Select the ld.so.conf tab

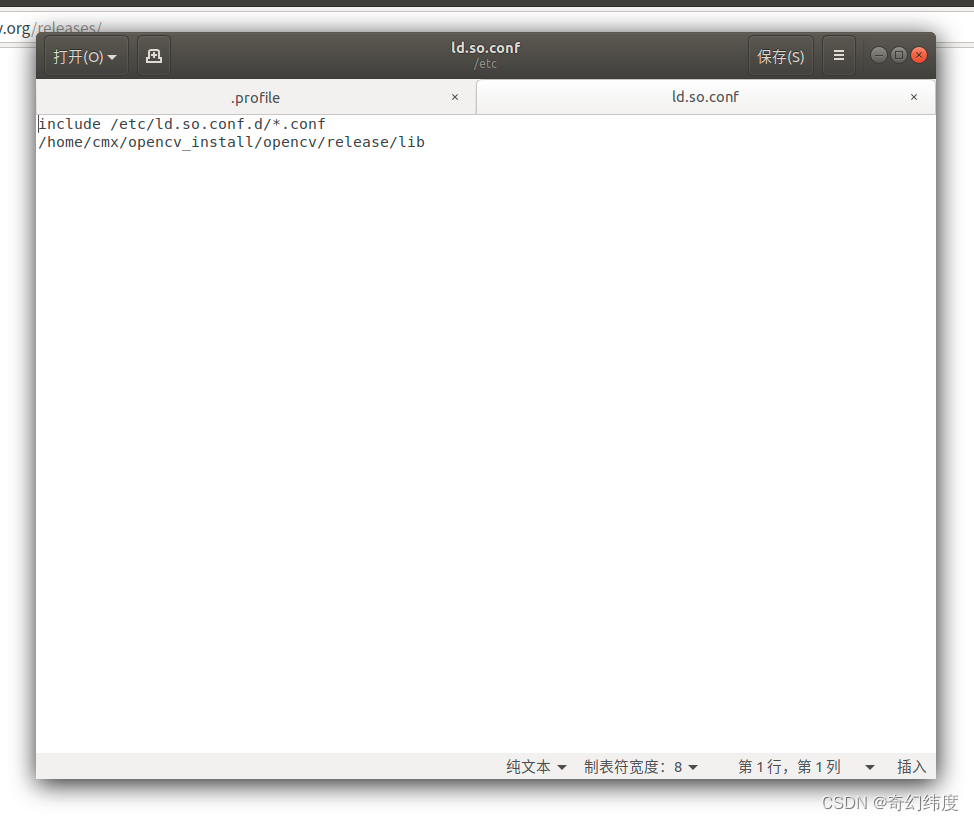tap(705, 97)
